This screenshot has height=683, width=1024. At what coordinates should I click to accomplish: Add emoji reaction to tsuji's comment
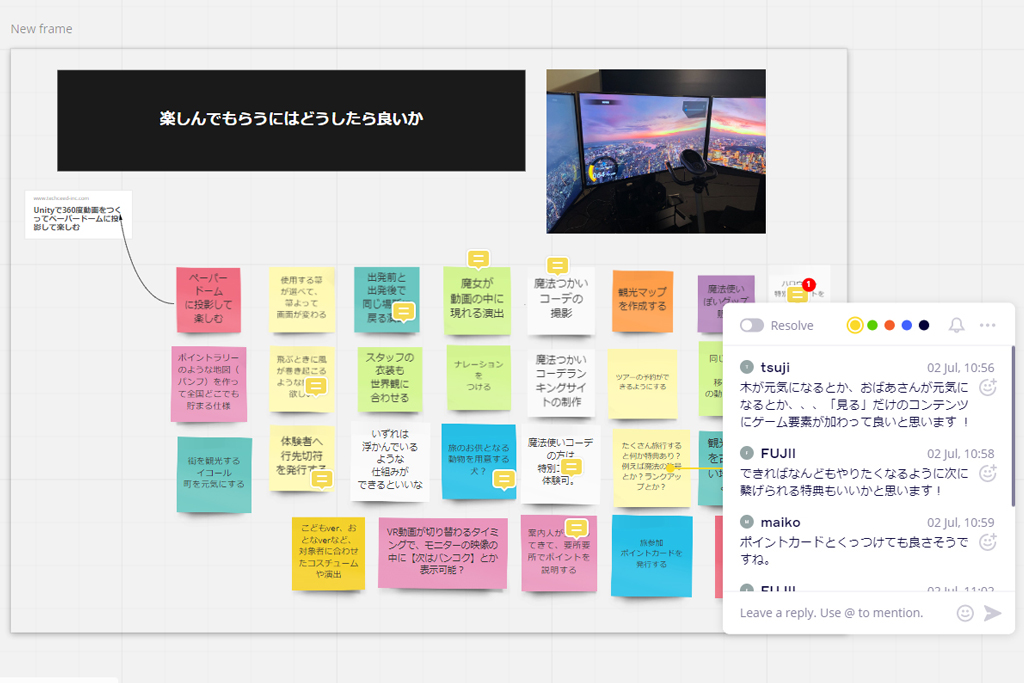[988, 387]
